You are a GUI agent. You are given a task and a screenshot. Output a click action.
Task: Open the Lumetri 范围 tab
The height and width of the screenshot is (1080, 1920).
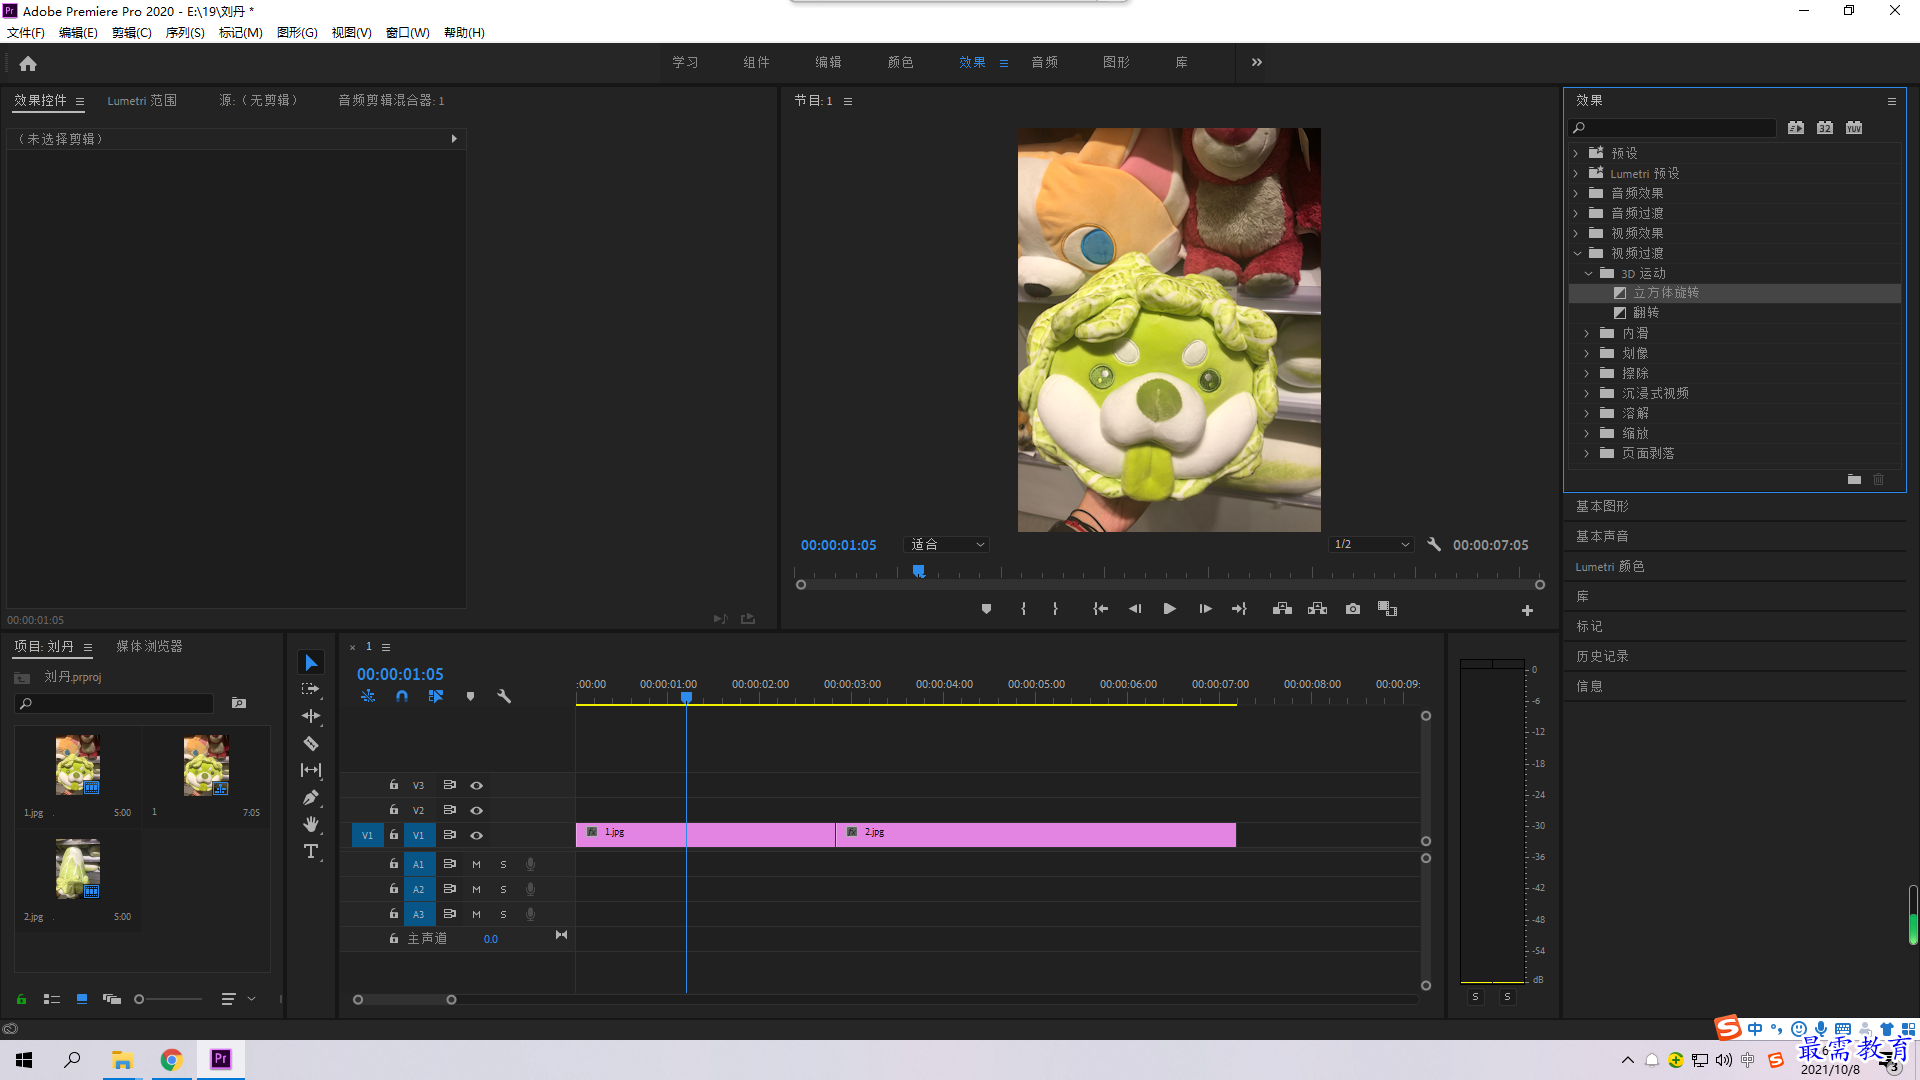point(142,101)
